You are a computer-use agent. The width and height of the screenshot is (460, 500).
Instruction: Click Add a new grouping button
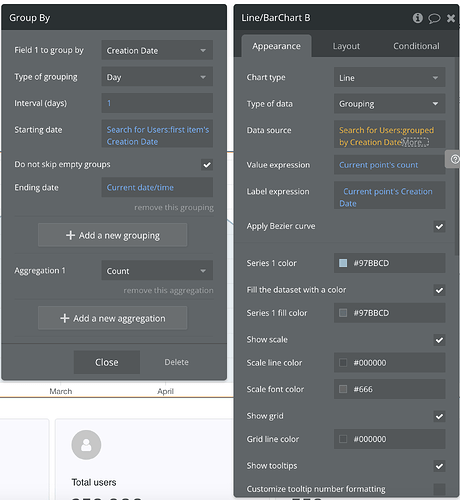(112, 235)
